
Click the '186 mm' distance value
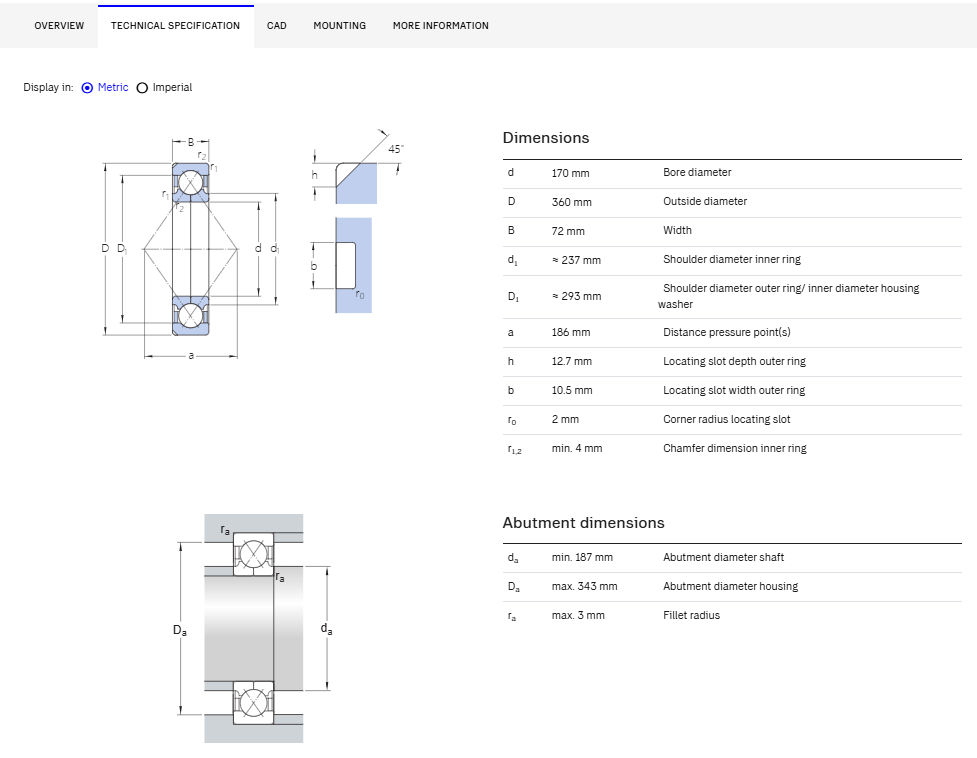click(x=571, y=333)
